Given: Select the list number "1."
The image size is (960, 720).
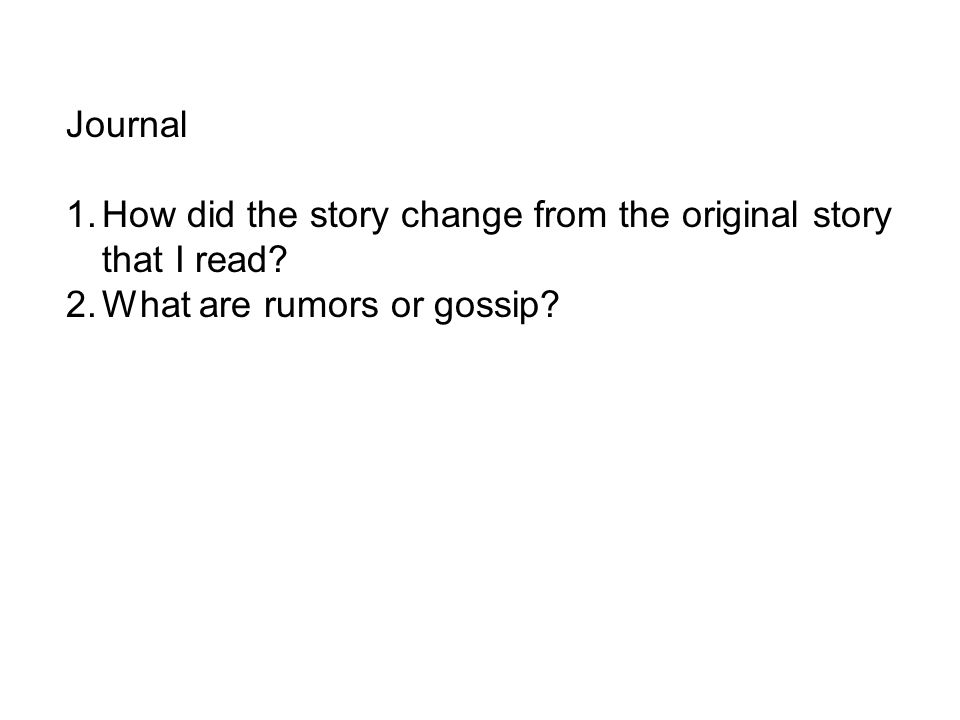Looking at the screenshot, I should tap(81, 215).
